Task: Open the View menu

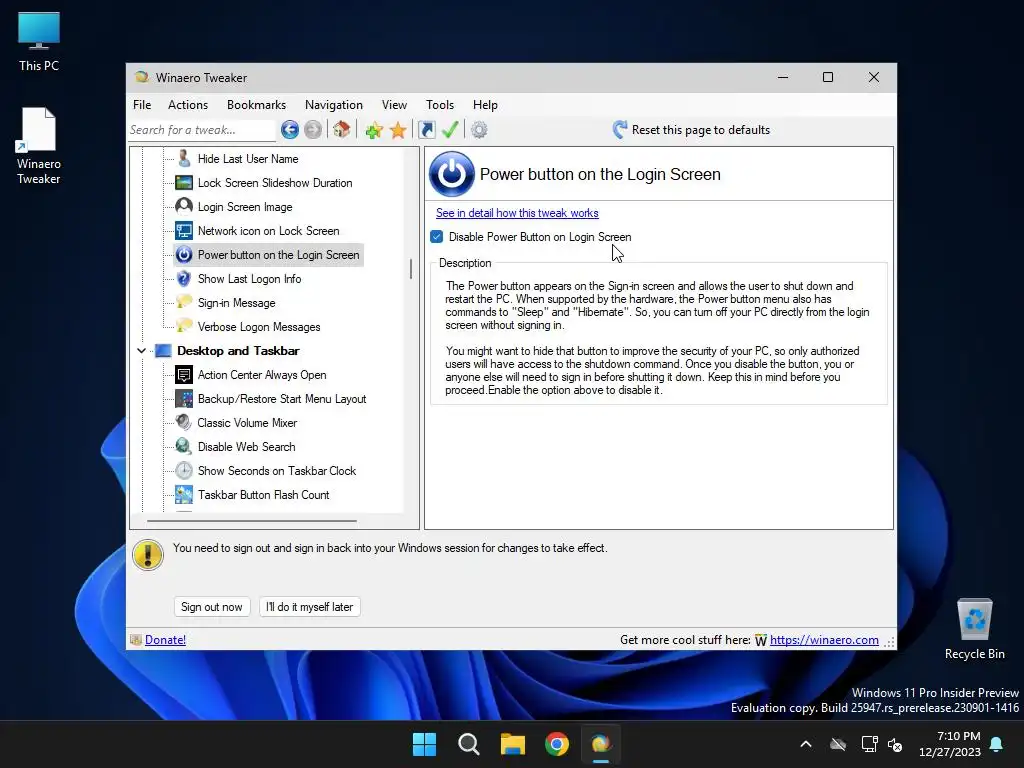Action: [394, 104]
